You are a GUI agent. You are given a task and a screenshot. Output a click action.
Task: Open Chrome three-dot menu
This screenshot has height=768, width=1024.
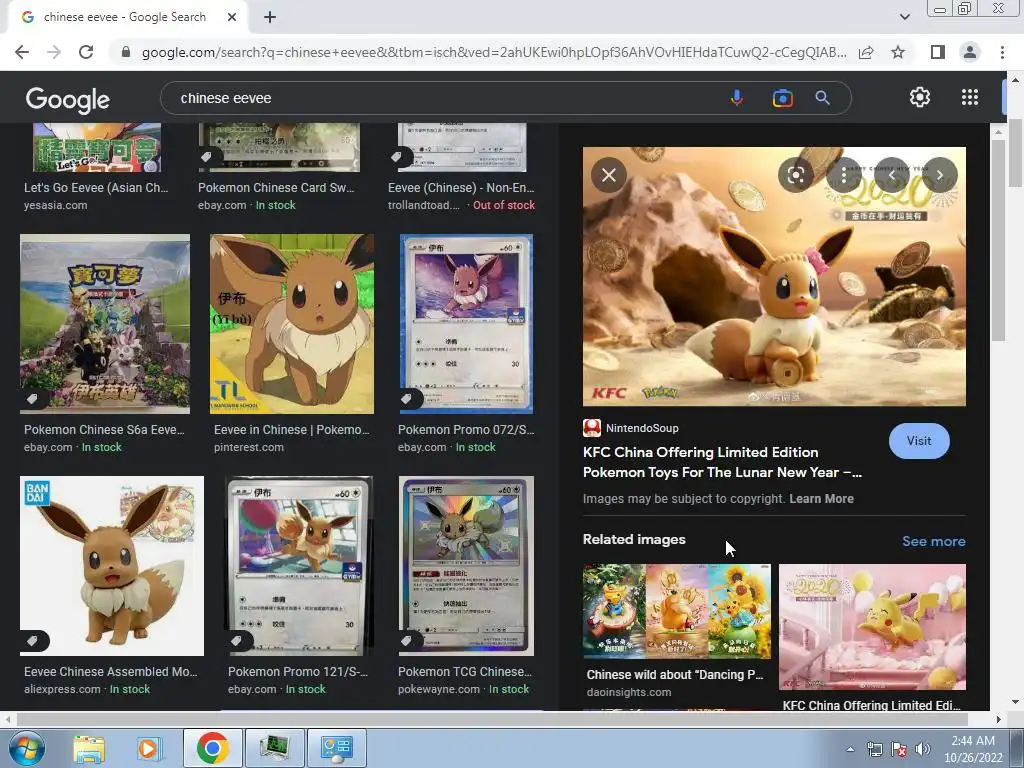[x=1002, y=52]
